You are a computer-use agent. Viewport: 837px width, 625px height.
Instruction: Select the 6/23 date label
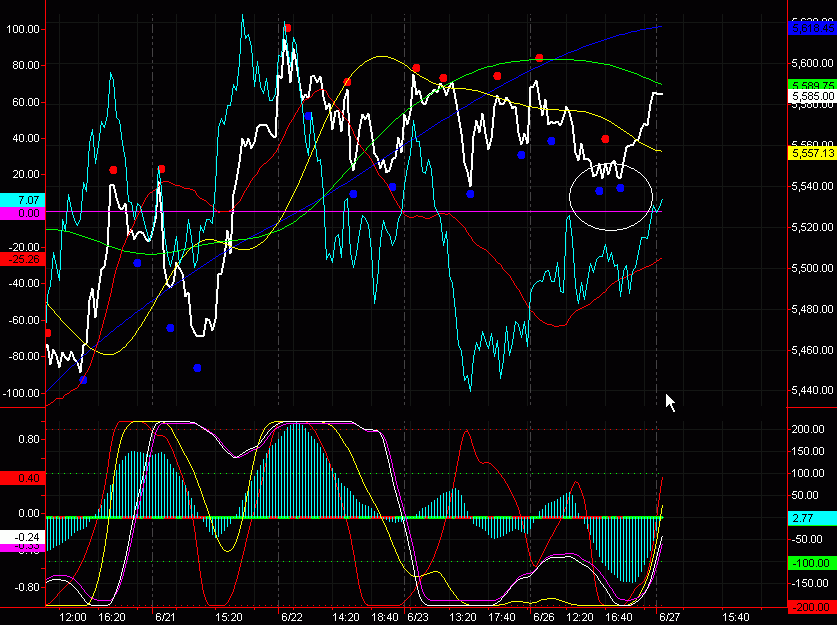tap(417, 618)
